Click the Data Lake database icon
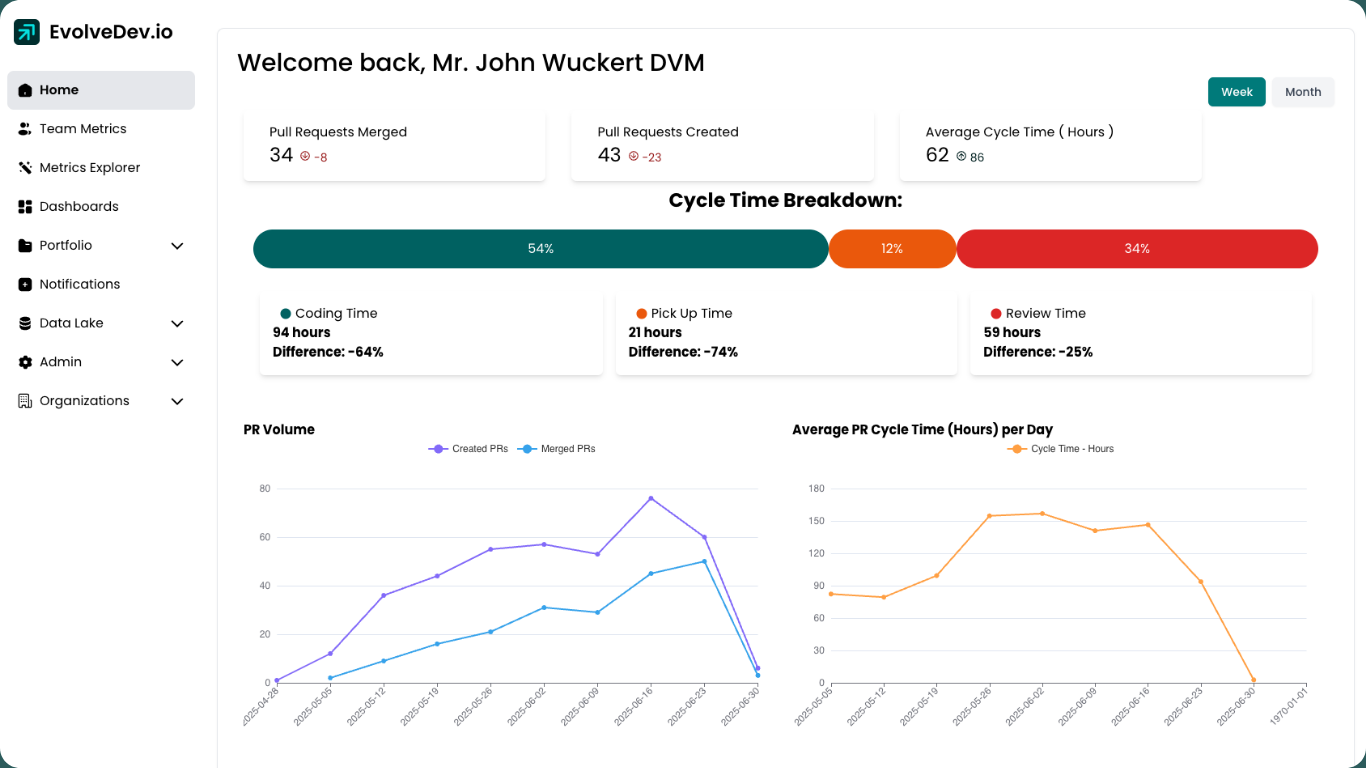 [x=25, y=324]
